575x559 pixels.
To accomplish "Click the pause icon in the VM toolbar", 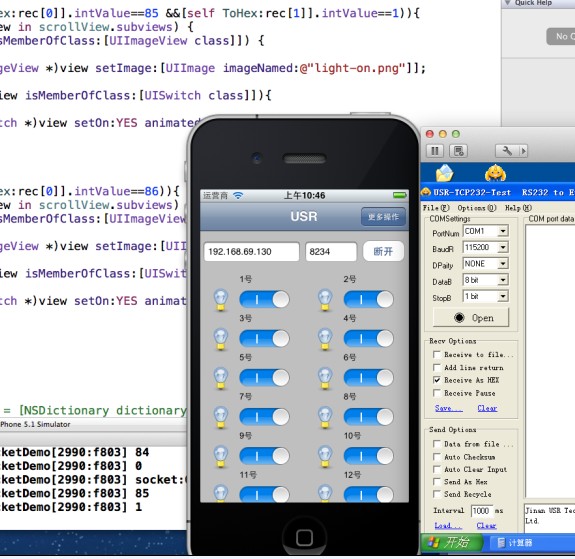I will (435, 151).
